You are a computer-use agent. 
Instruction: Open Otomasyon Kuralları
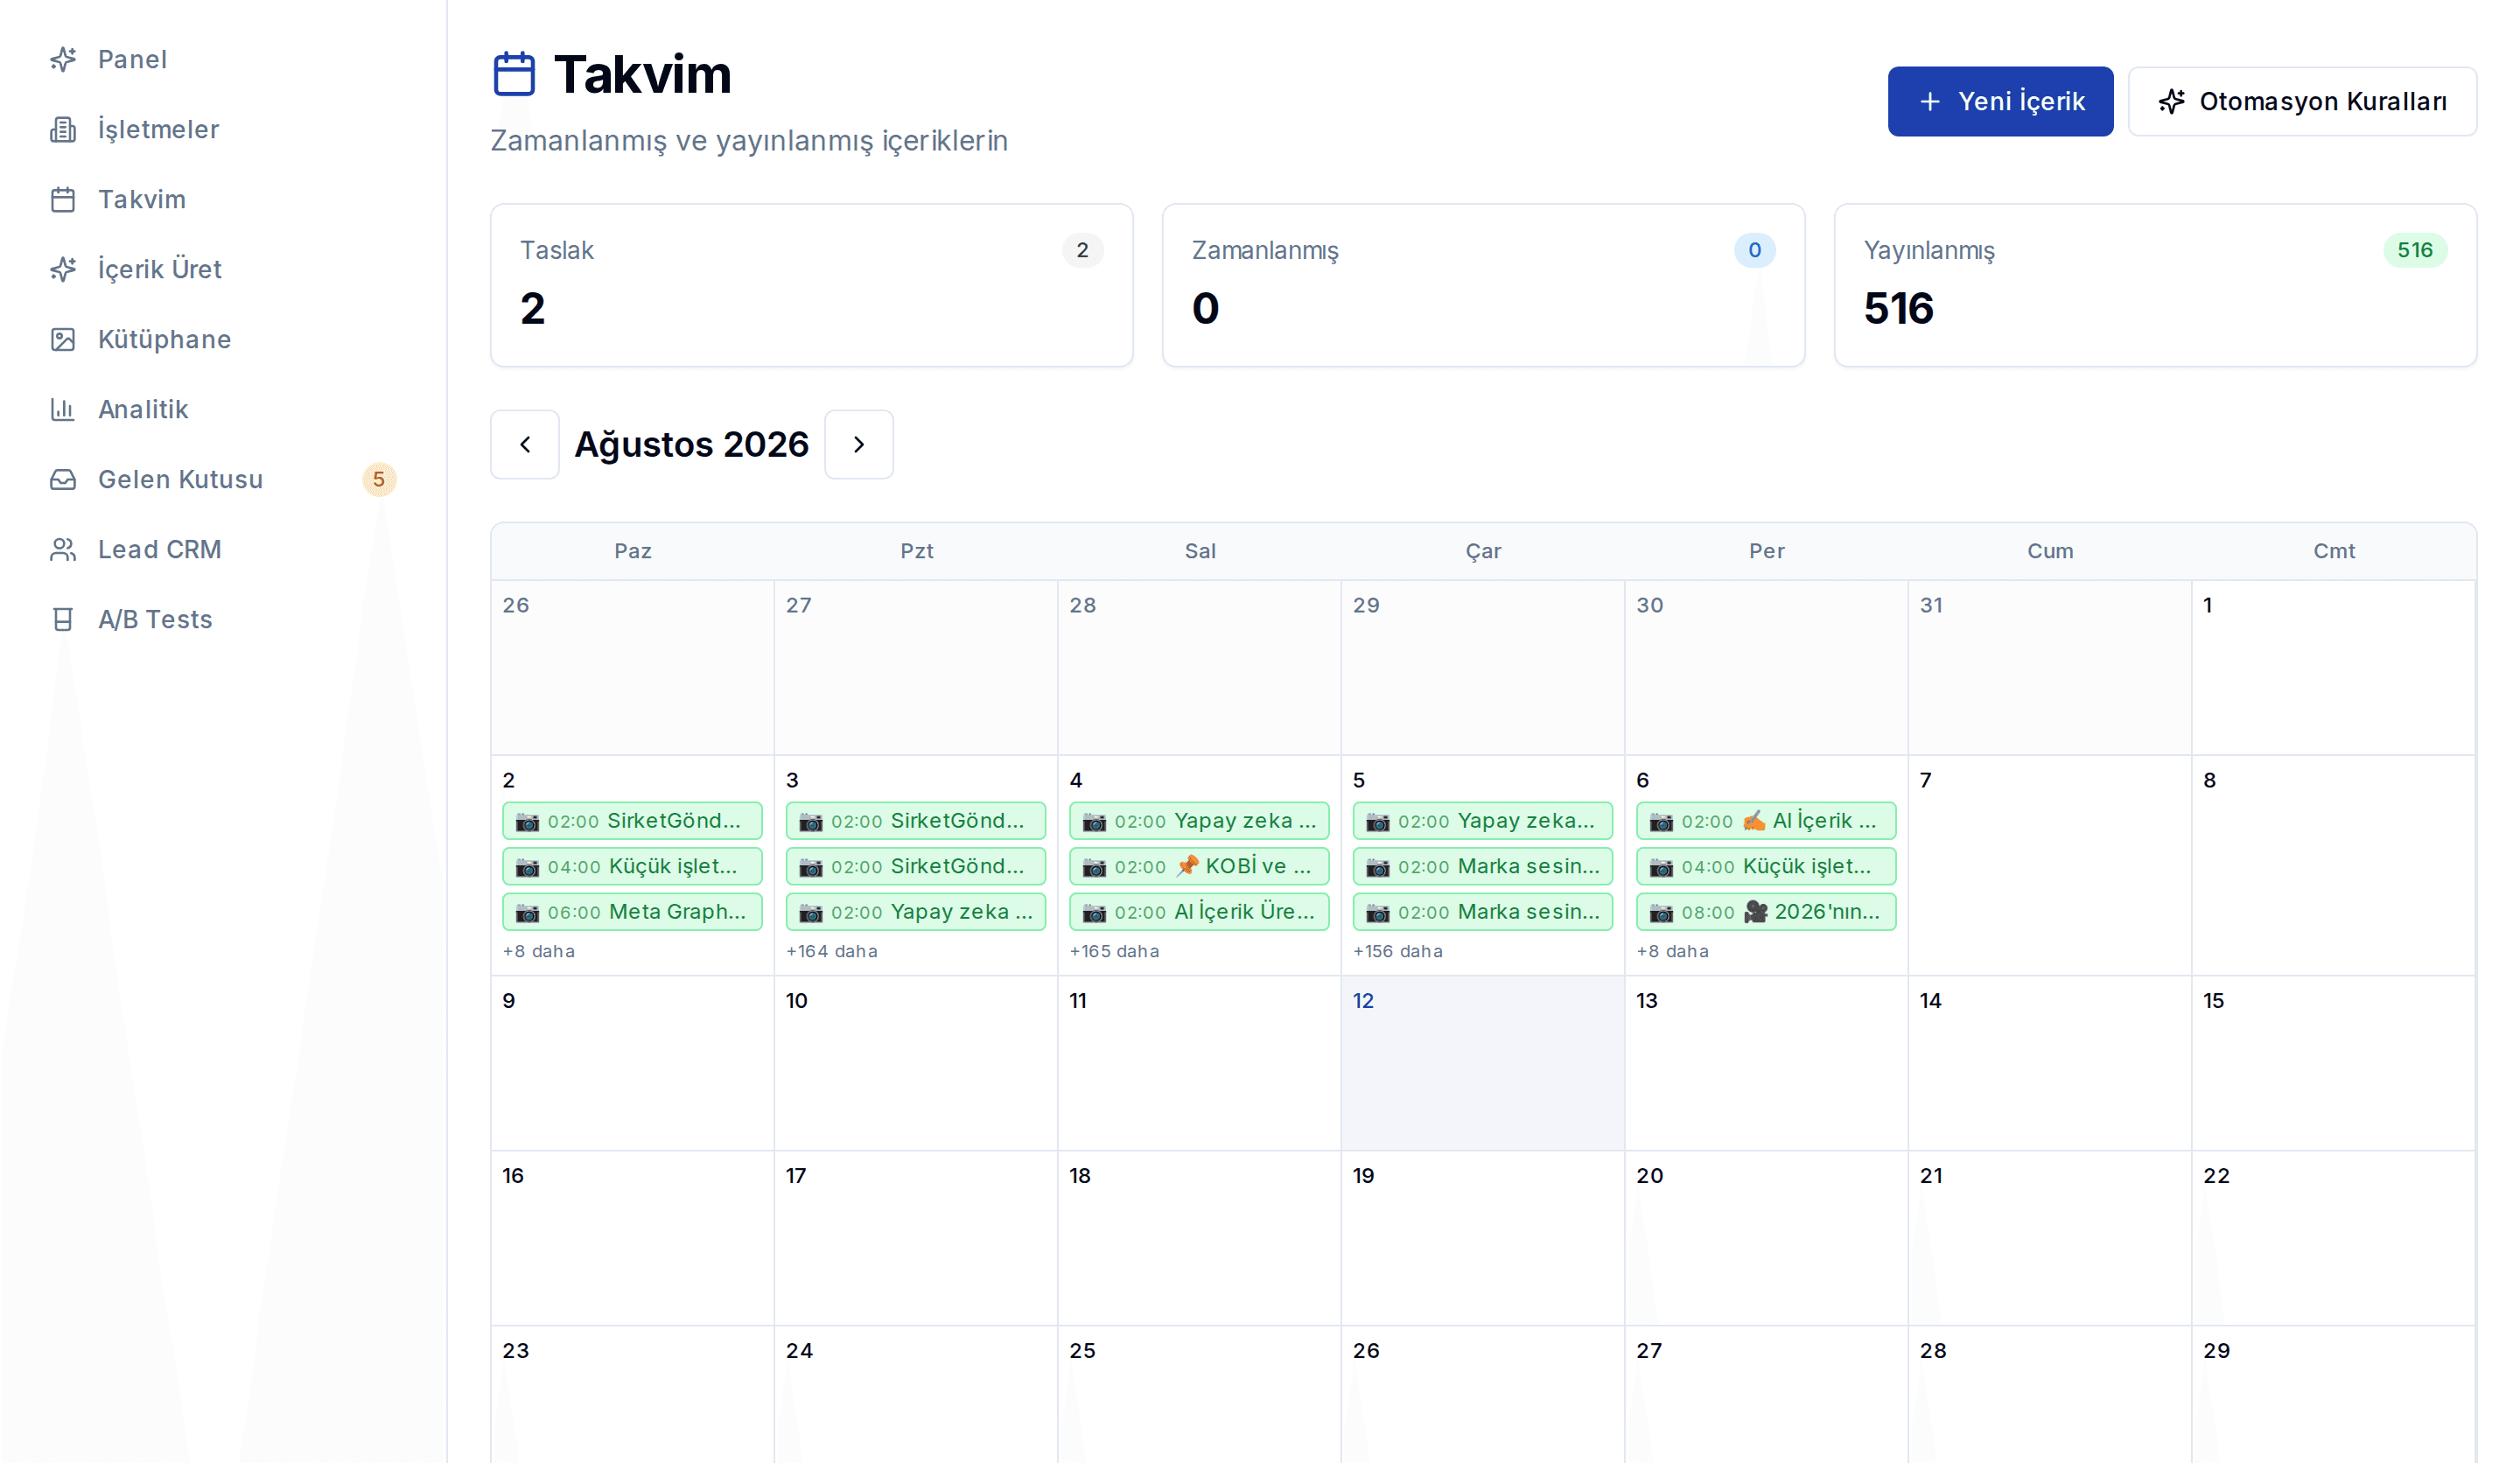(x=2302, y=101)
